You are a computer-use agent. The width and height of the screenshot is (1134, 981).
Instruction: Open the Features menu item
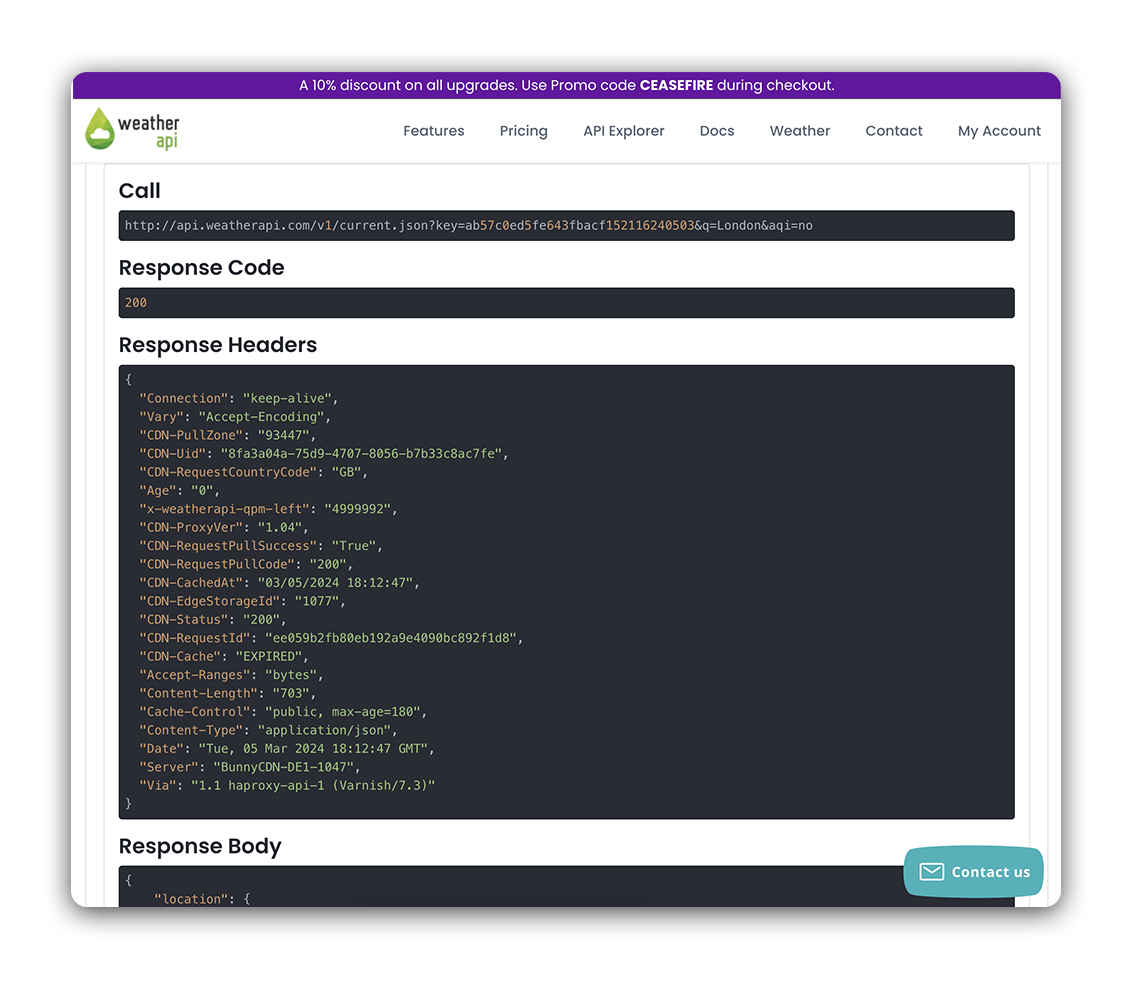click(433, 131)
